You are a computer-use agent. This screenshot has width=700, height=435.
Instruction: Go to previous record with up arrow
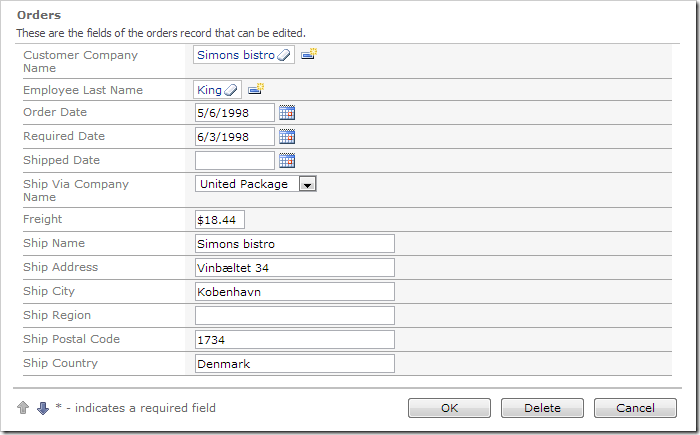point(23,407)
